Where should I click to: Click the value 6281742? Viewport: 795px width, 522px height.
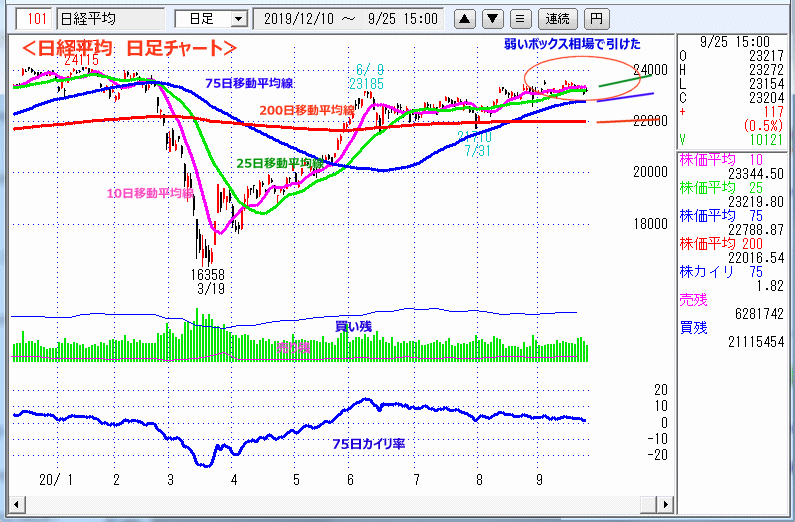pos(759,314)
